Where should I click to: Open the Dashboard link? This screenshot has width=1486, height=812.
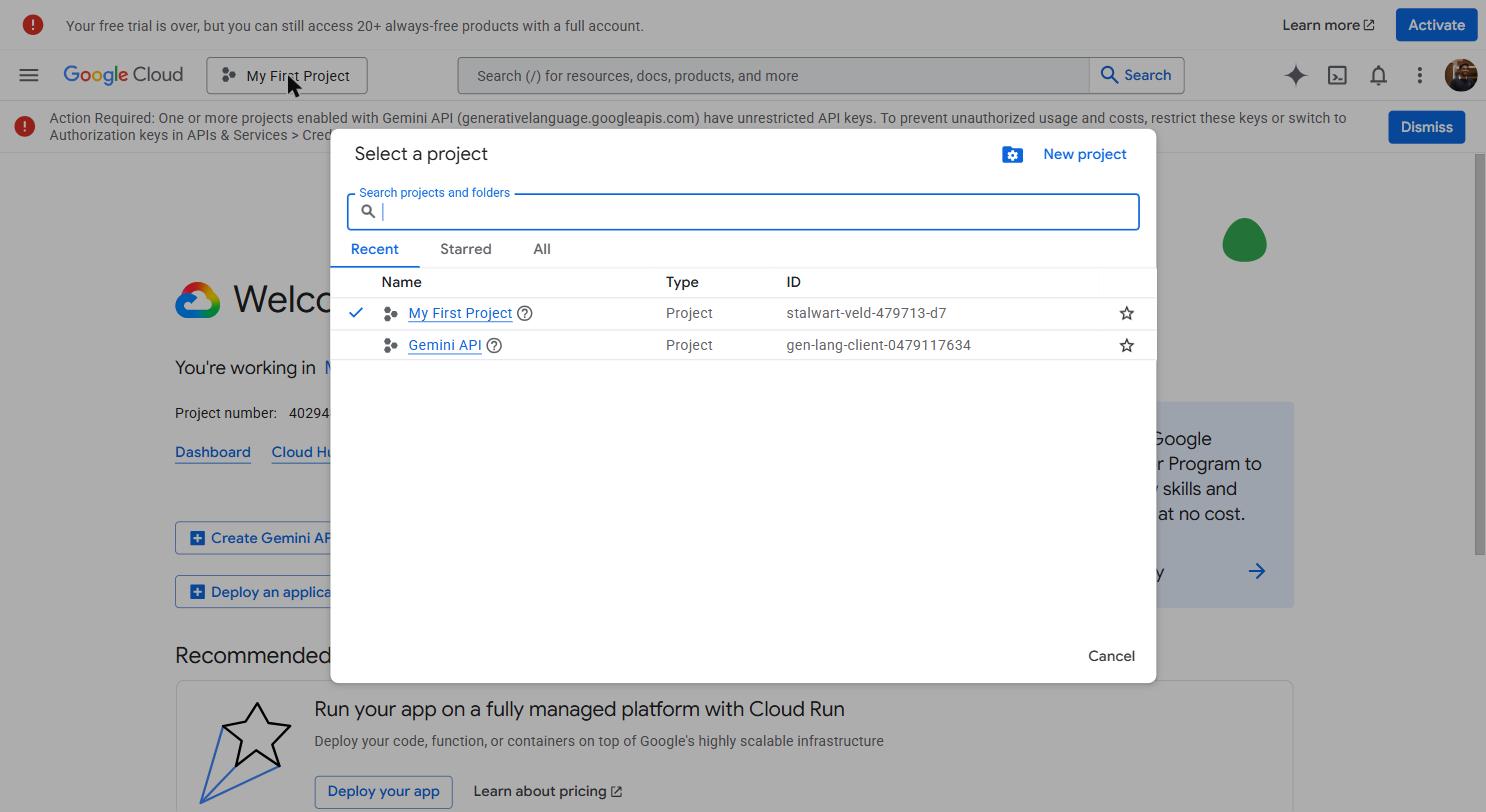click(x=213, y=452)
